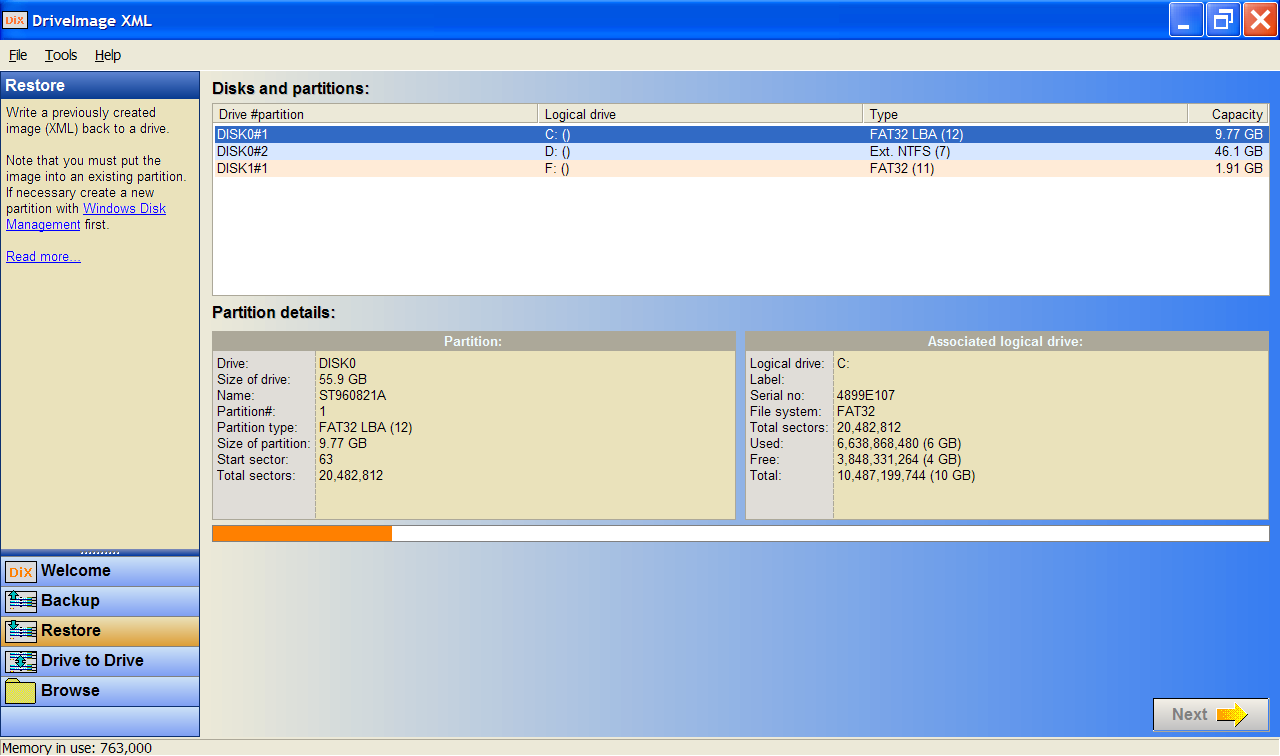Click the Associated logical drive: panel header
1280x756 pixels.
pyautogui.click(x=1007, y=341)
